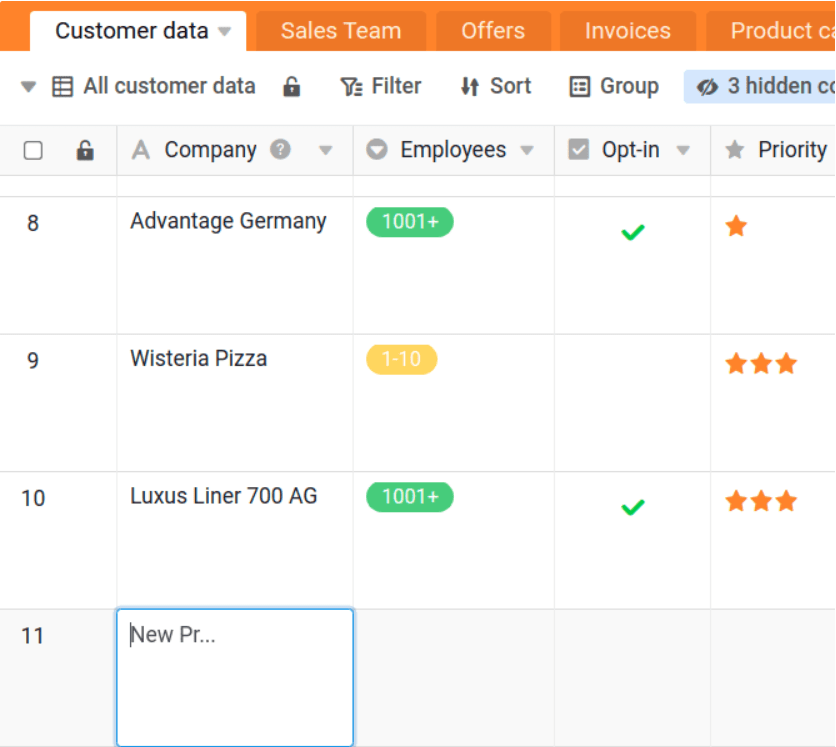Click the single star priority for Advantage Germany
The height and width of the screenshot is (747, 836).
737,227
